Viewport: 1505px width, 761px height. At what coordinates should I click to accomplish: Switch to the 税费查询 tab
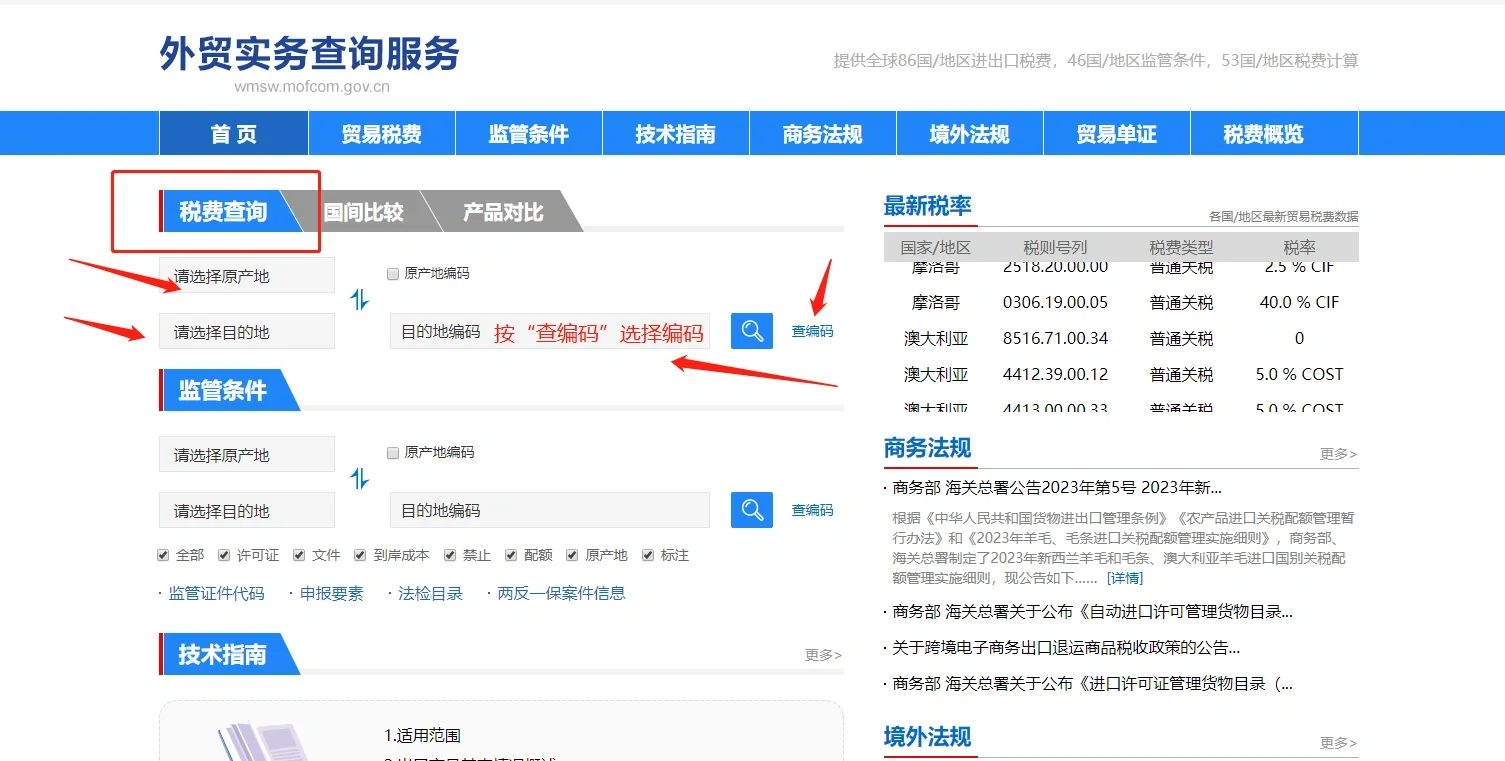tap(223, 212)
